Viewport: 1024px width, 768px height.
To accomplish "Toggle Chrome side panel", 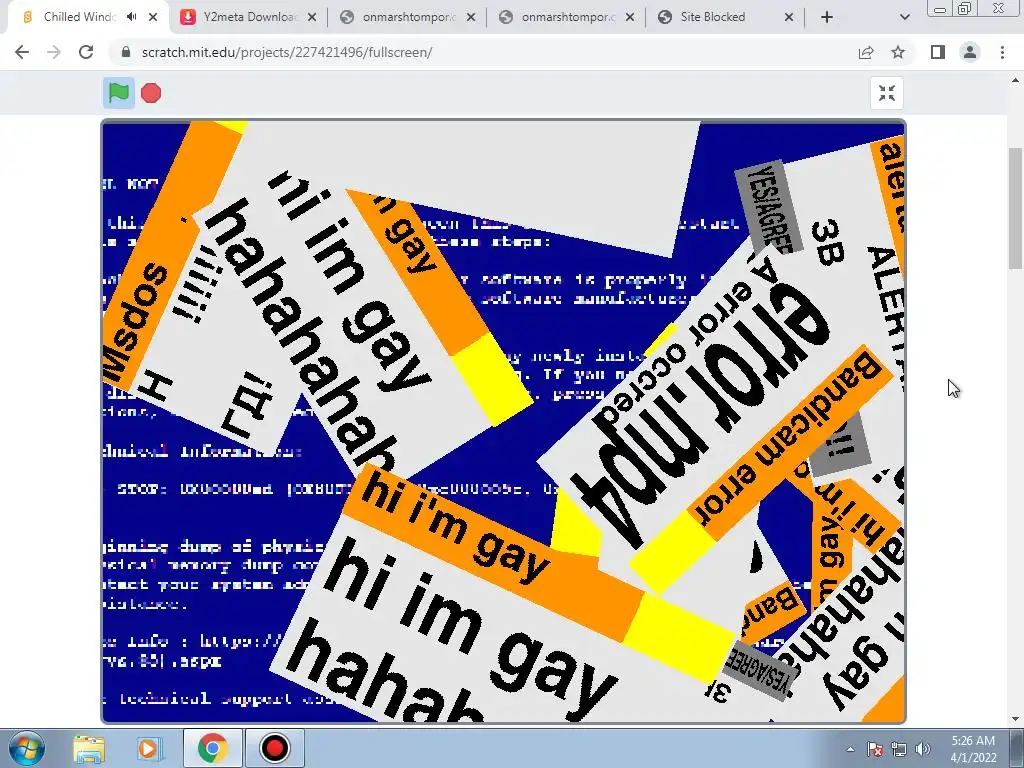I will (938, 52).
